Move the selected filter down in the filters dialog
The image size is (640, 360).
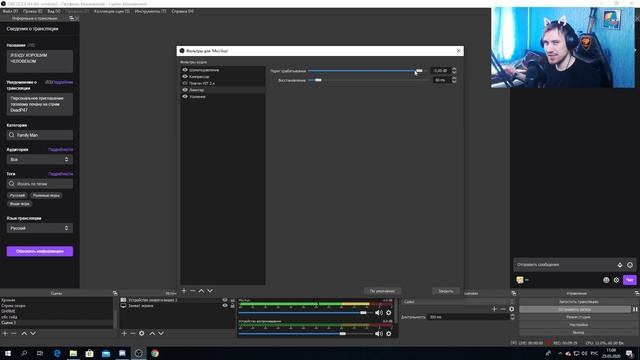click(210, 291)
